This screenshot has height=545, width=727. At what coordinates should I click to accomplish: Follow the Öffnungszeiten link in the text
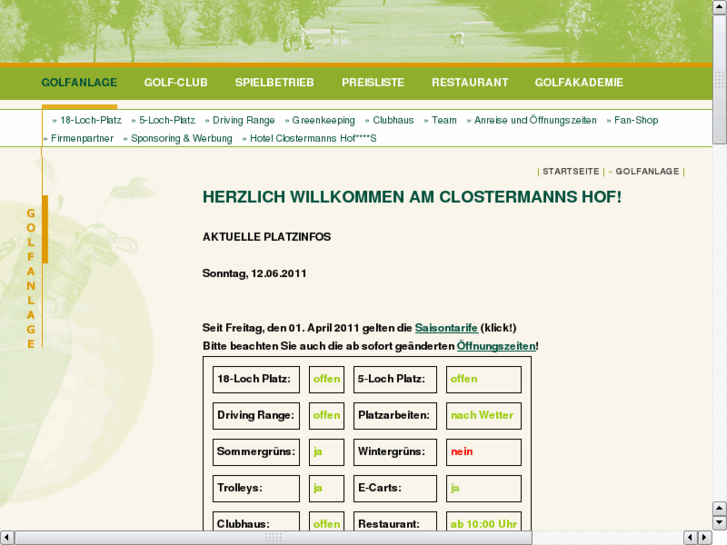coord(496,346)
